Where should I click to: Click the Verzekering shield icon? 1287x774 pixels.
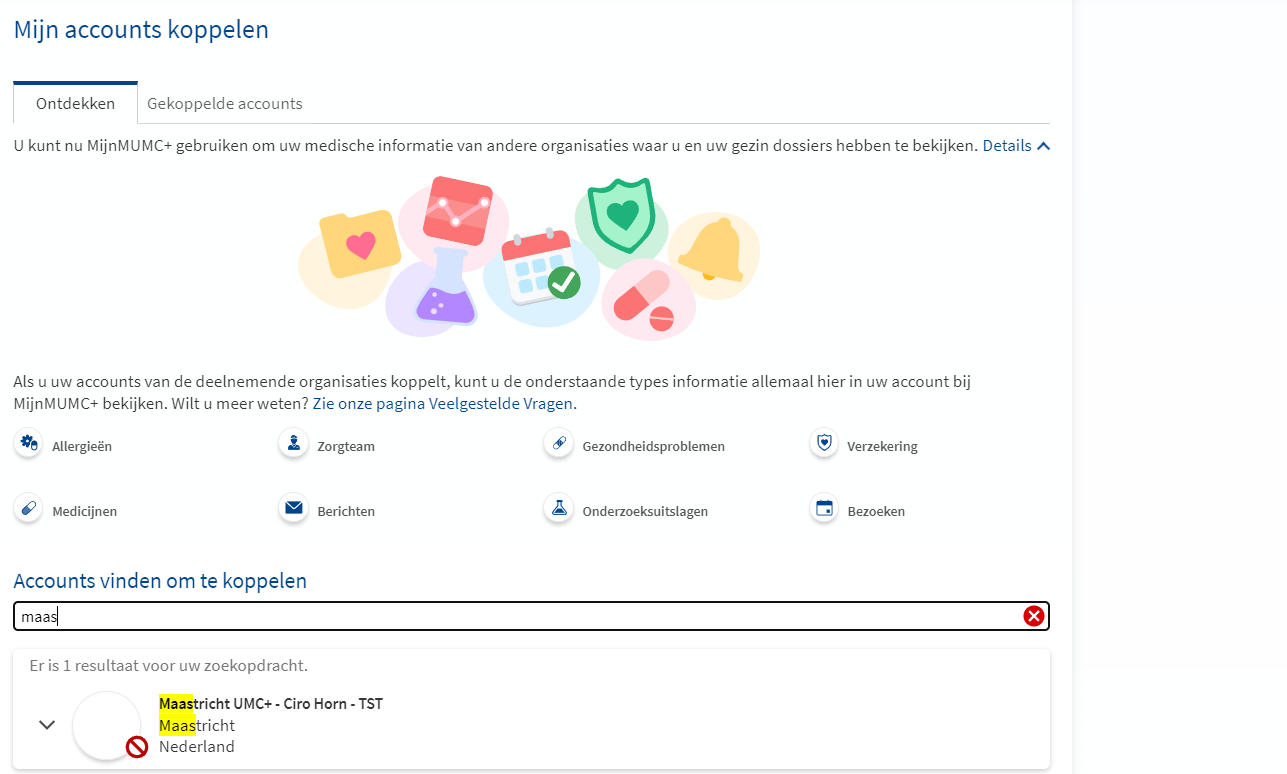[x=824, y=443]
